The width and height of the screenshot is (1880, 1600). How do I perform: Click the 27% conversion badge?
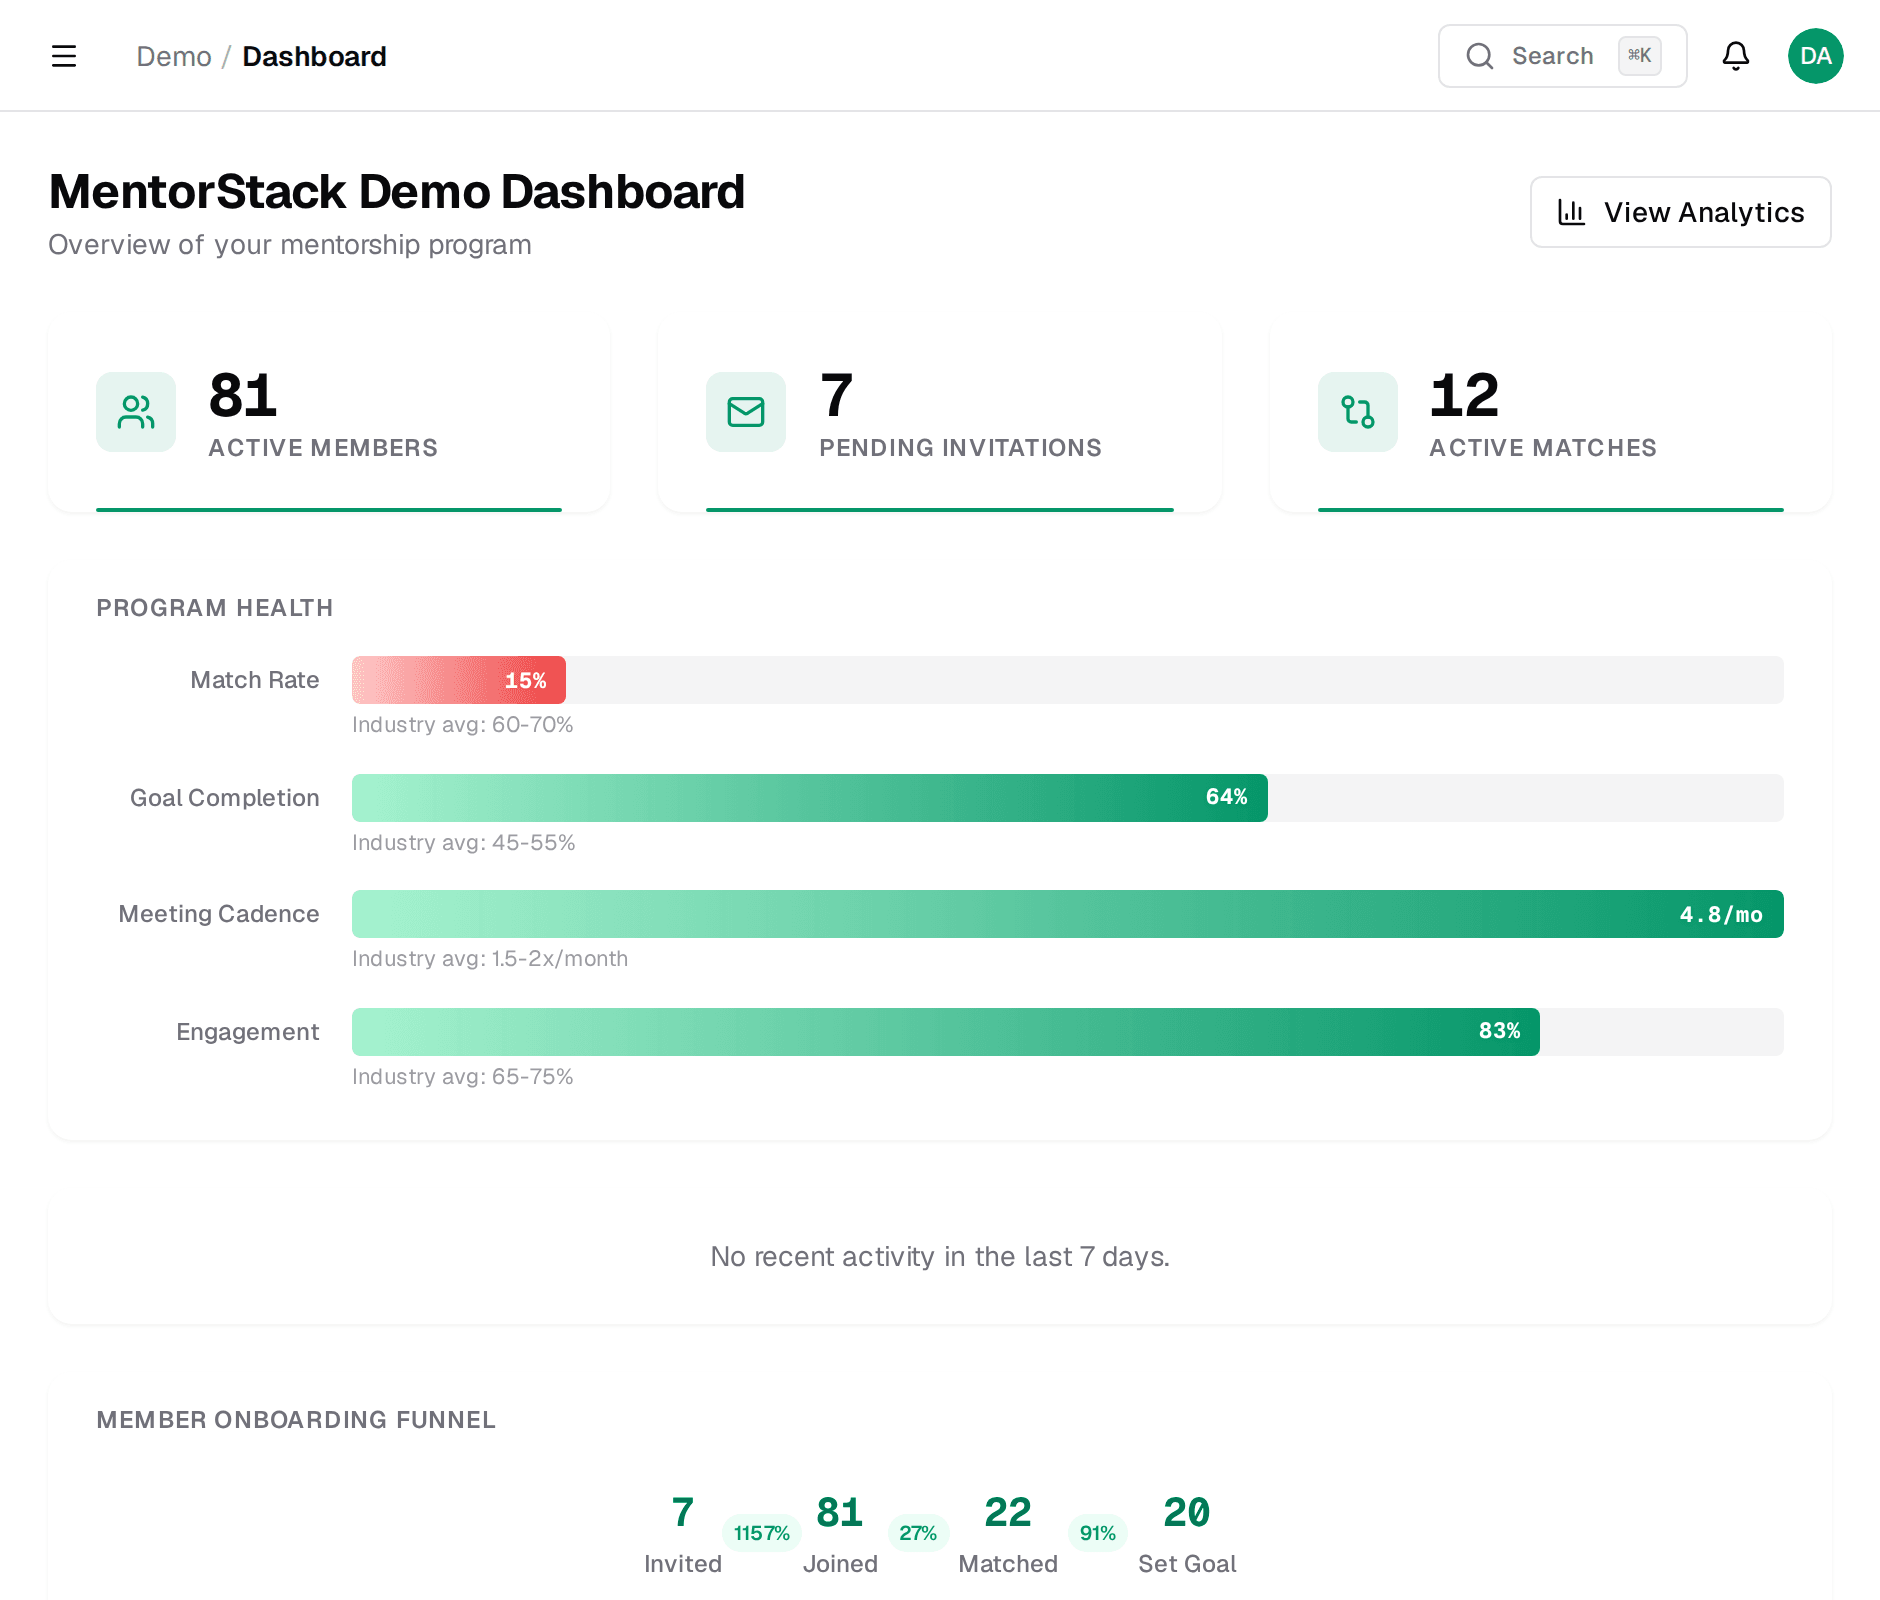pos(918,1533)
